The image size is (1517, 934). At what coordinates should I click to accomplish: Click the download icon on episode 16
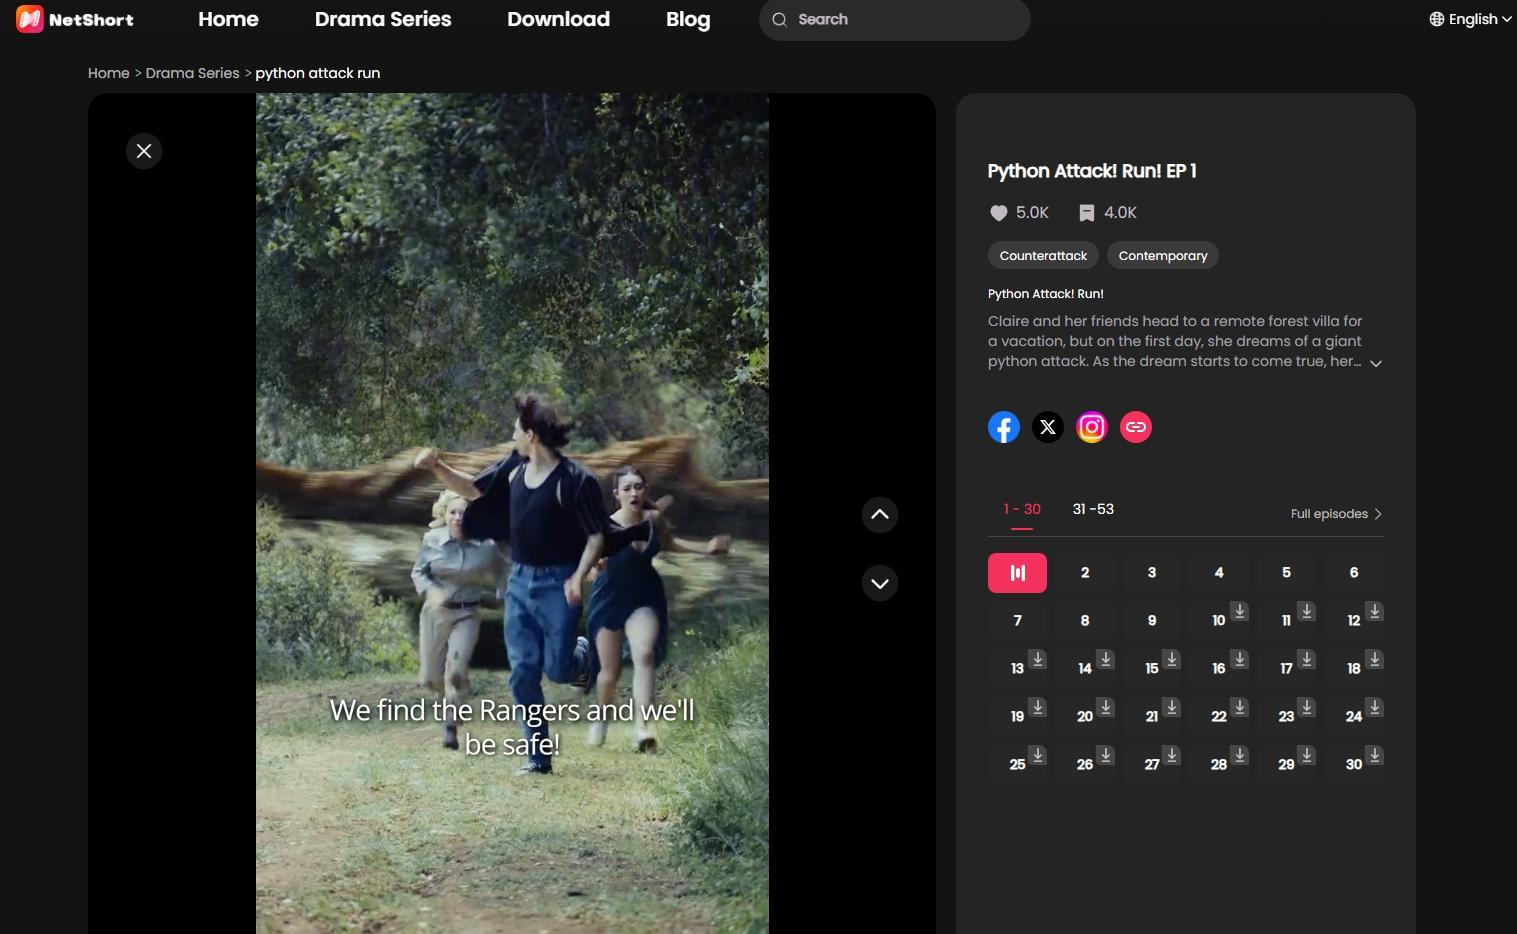pyautogui.click(x=1239, y=658)
